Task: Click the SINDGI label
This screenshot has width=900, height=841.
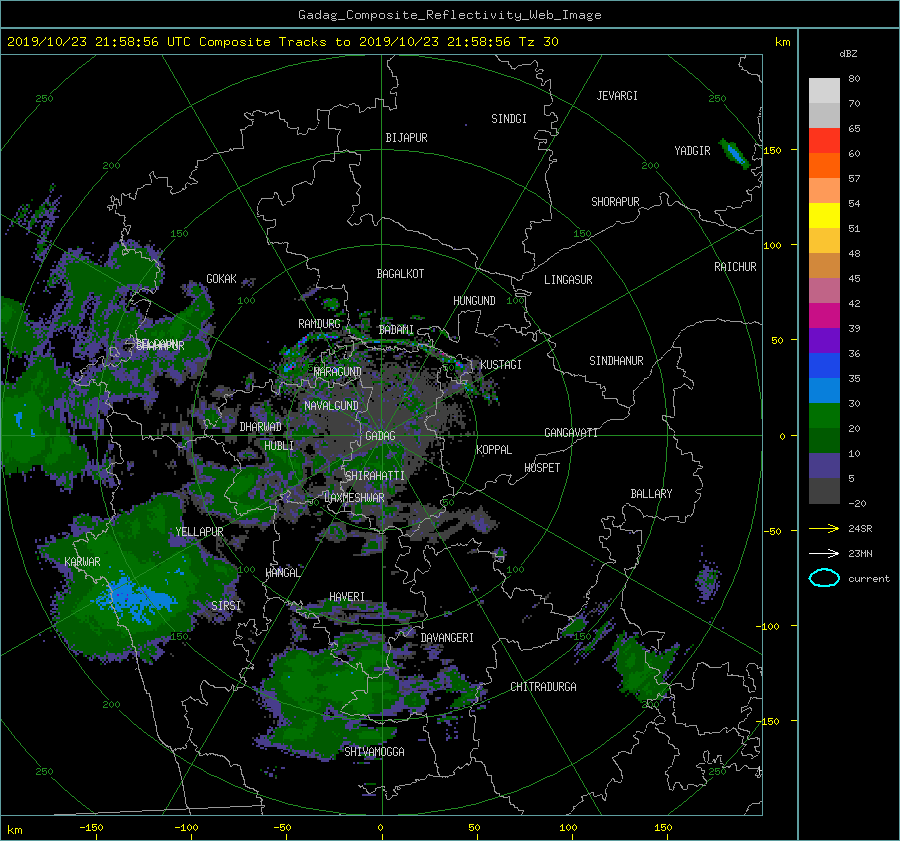Action: pyautogui.click(x=509, y=119)
